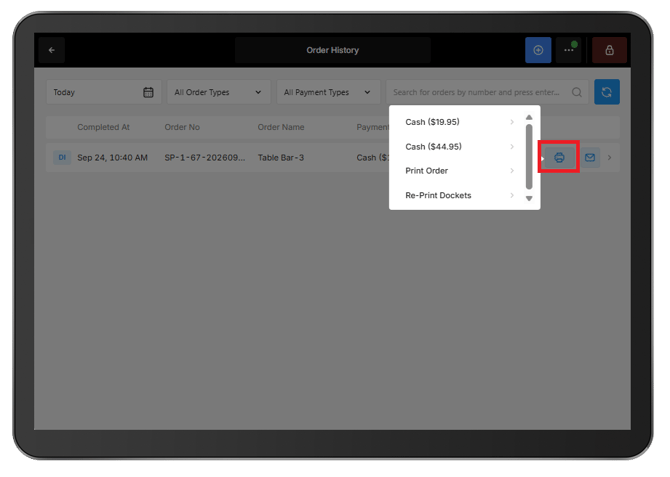This screenshot has height=477, width=670.
Task: Choose Print Order from the menu
Action: click(x=459, y=171)
